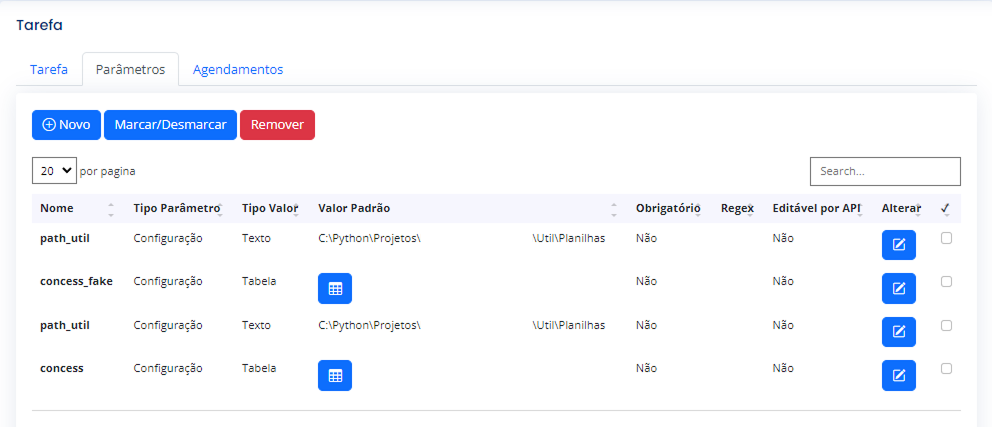Open the 20 per page dropdown
Image resolution: width=992 pixels, height=427 pixels.
(x=54, y=171)
